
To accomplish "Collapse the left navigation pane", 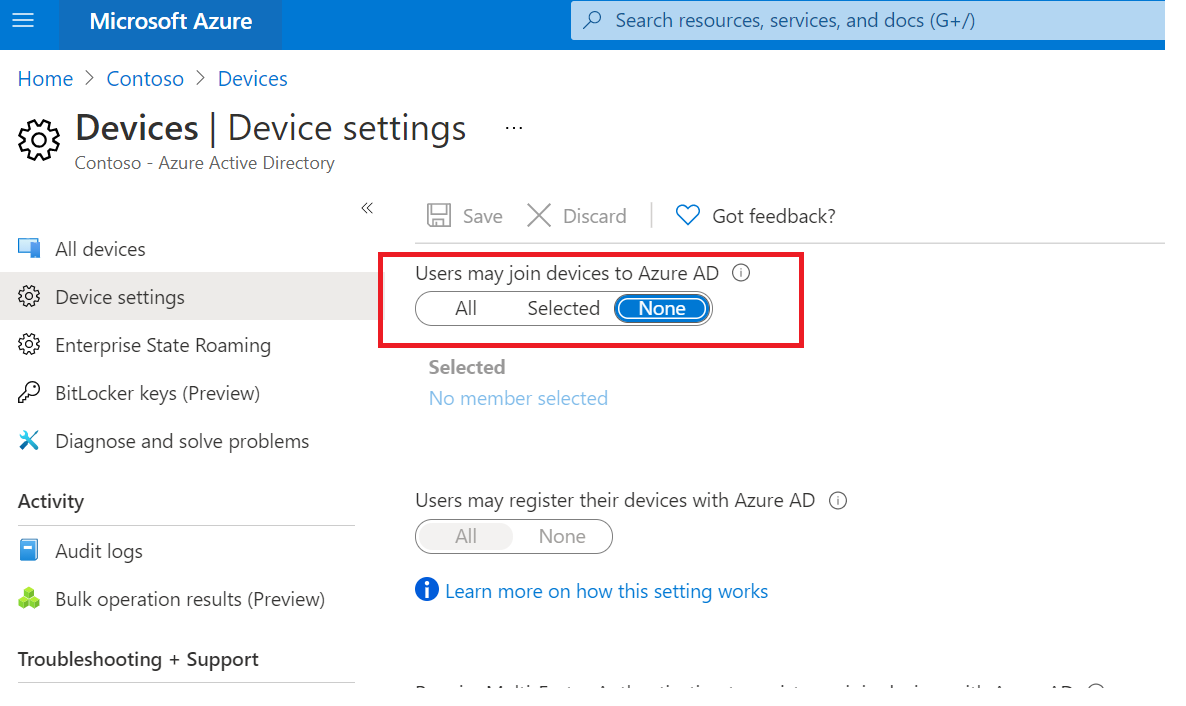I will pyautogui.click(x=367, y=208).
